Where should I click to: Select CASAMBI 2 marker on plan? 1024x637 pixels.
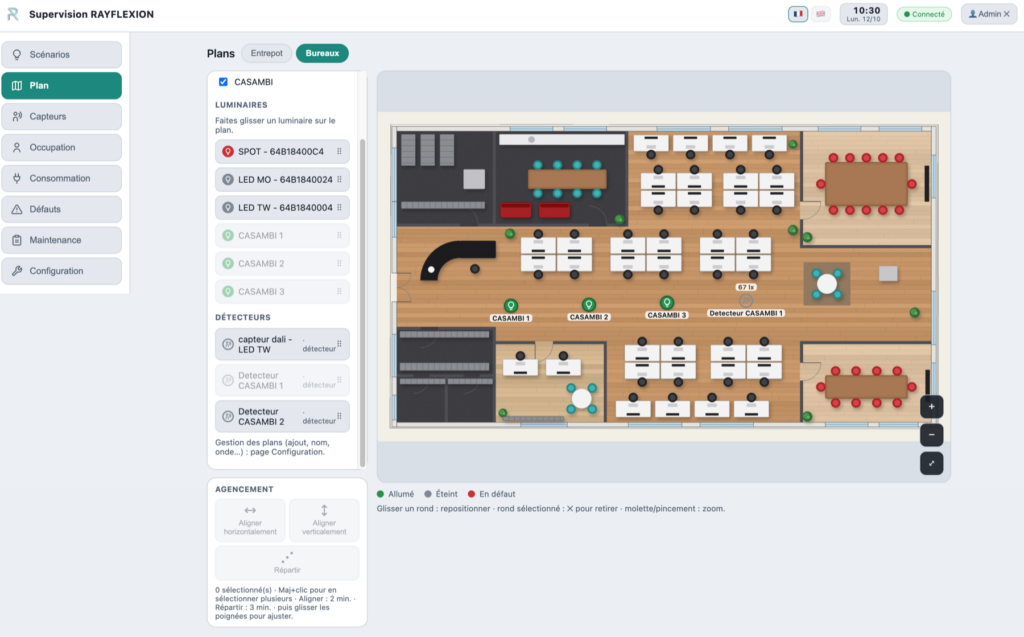tap(588, 304)
